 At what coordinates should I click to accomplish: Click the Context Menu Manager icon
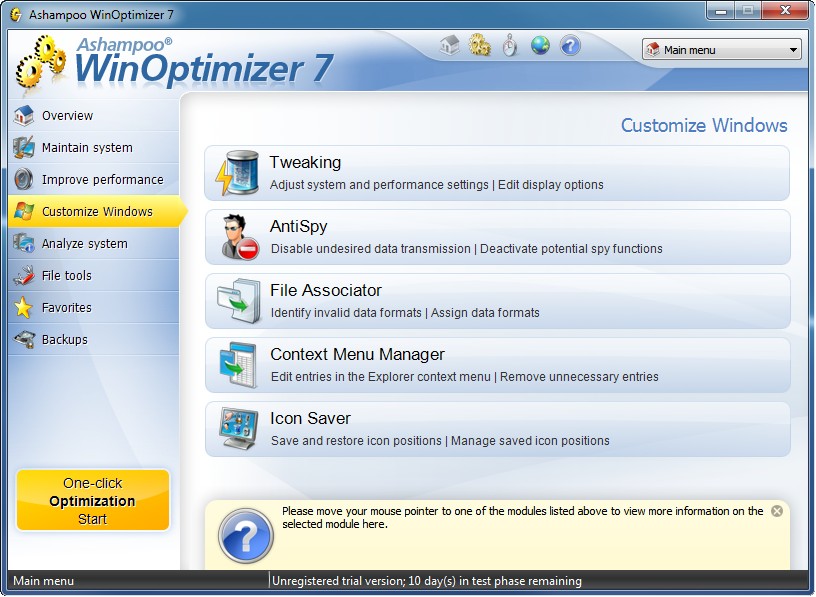(238, 365)
